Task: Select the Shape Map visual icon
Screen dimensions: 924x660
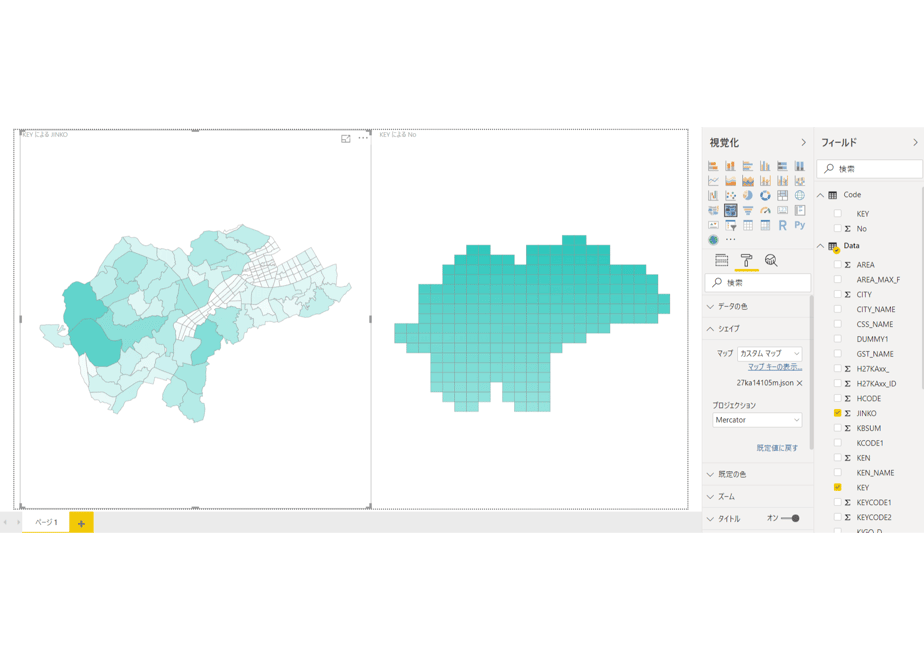Action: coord(730,210)
